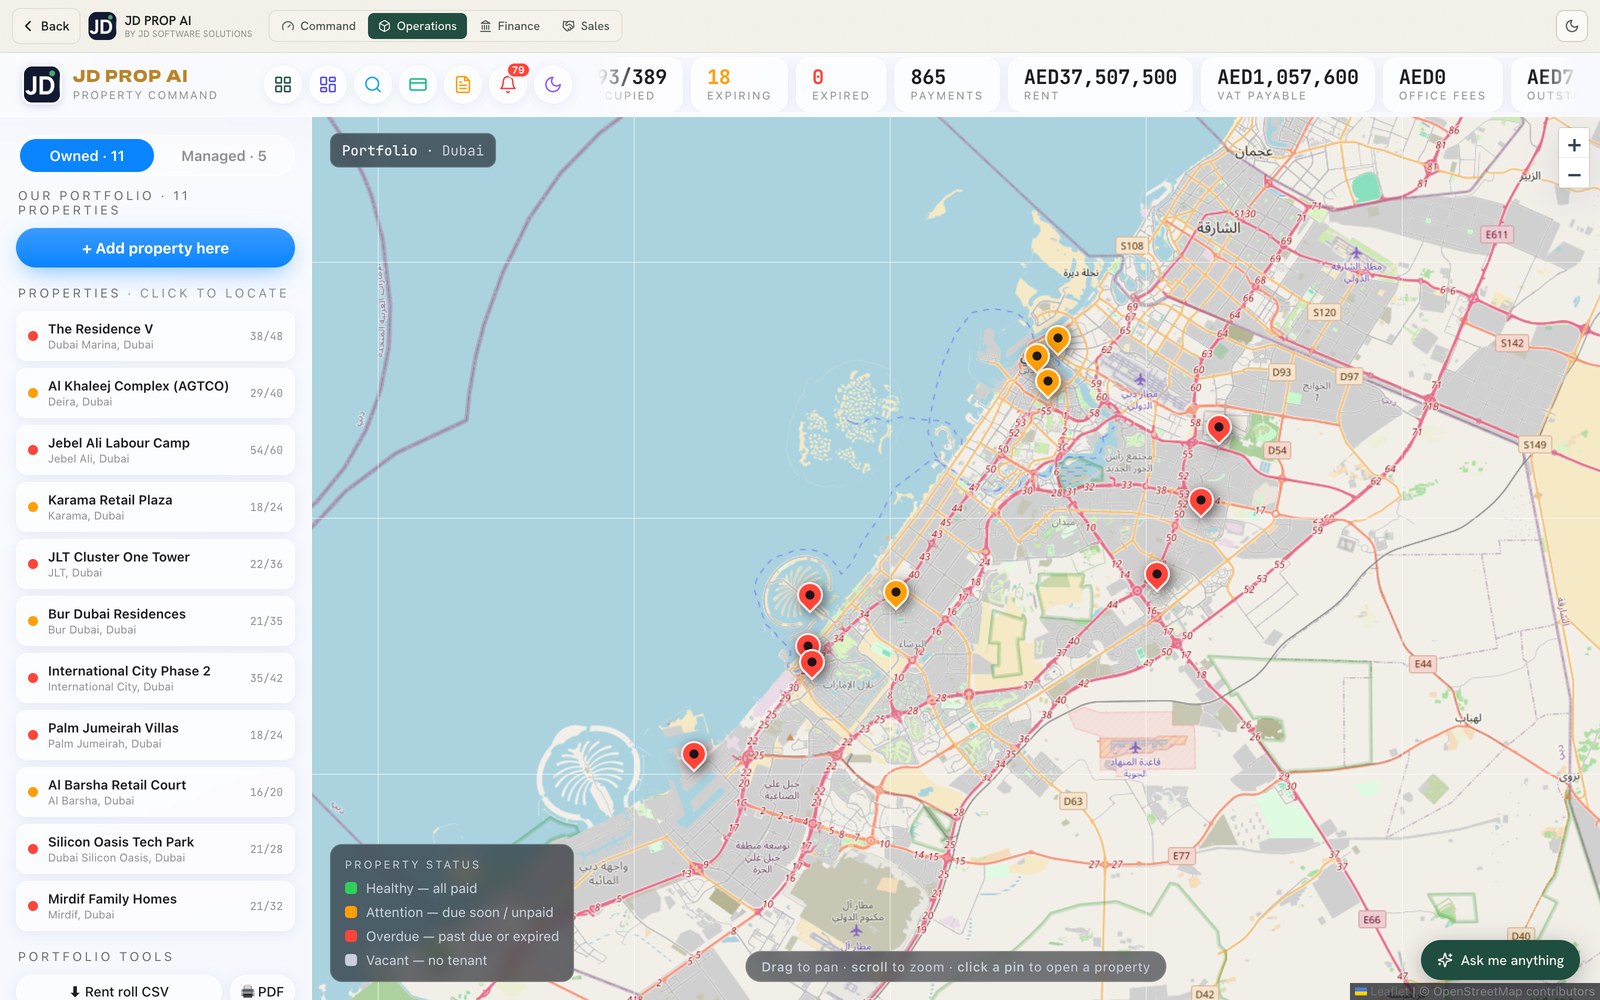The image size is (1600, 1000).
Task: Download Rent roll CSV
Action: pyautogui.click(x=119, y=990)
